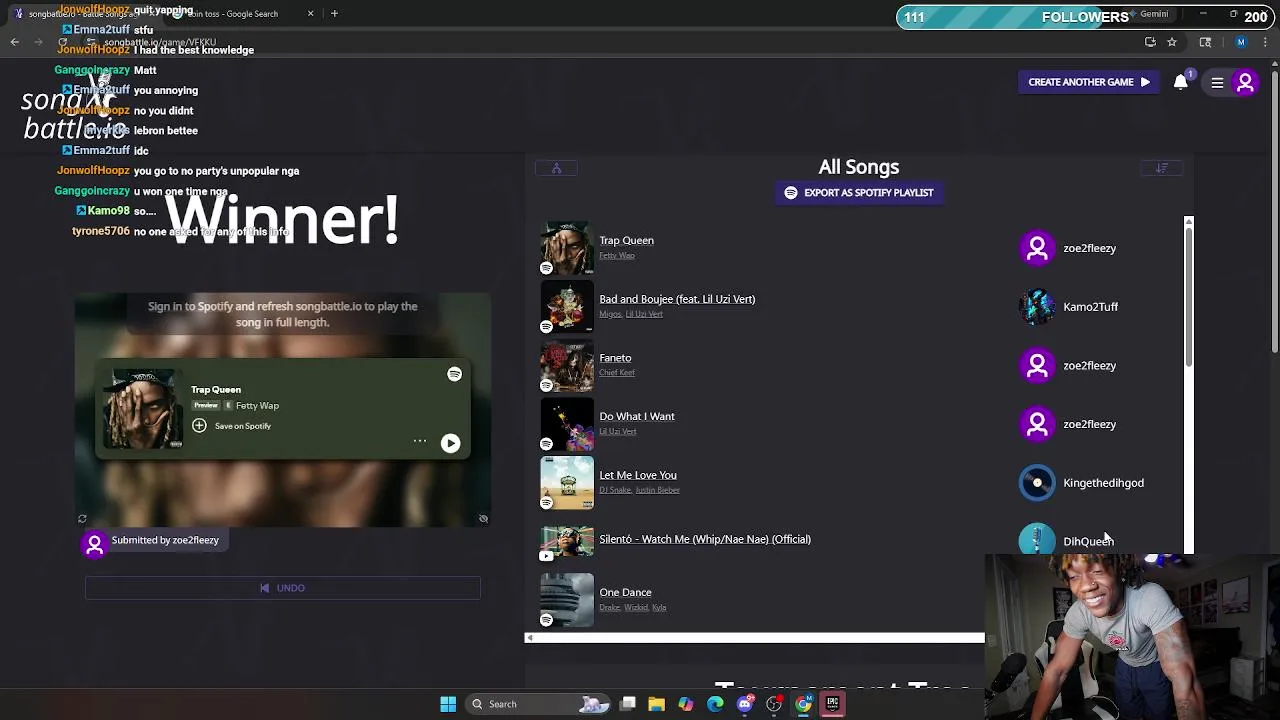Viewport: 1280px width, 720px height.
Task: Open Silentó Watch Me song link
Action: pos(705,539)
